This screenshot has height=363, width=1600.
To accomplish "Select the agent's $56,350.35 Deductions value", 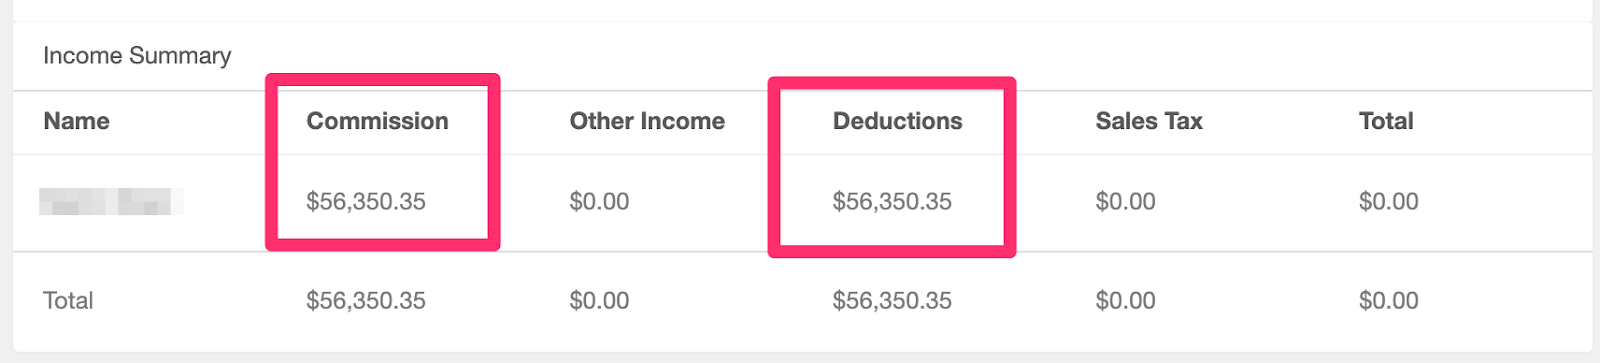I will (x=892, y=201).
